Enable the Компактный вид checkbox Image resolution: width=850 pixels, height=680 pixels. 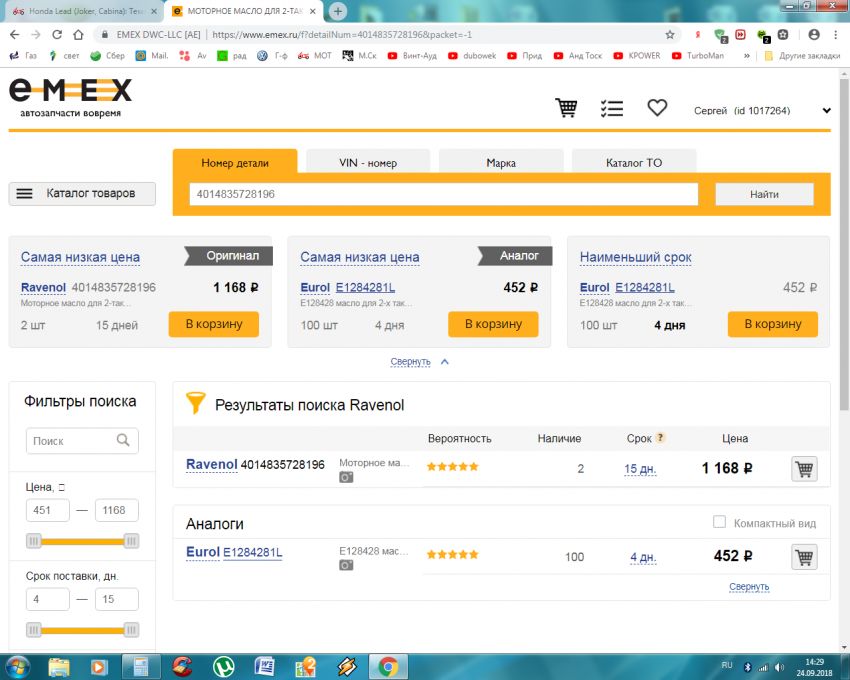pyautogui.click(x=719, y=522)
